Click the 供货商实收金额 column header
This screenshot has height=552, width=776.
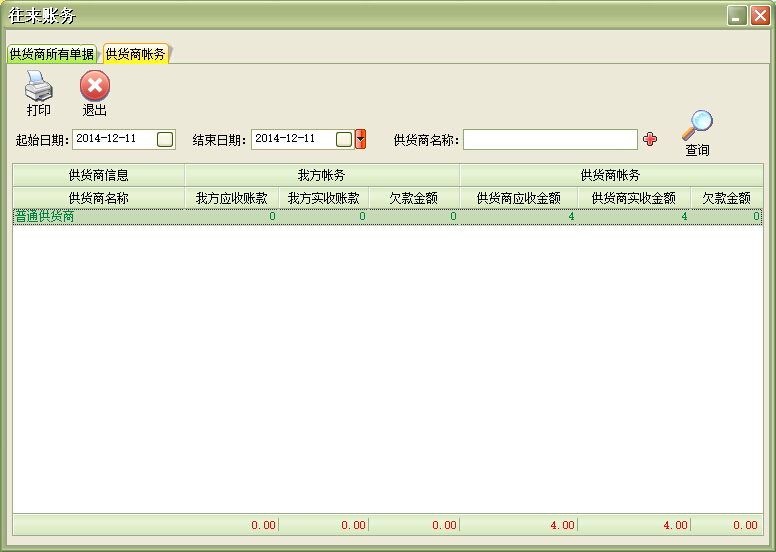[x=633, y=198]
